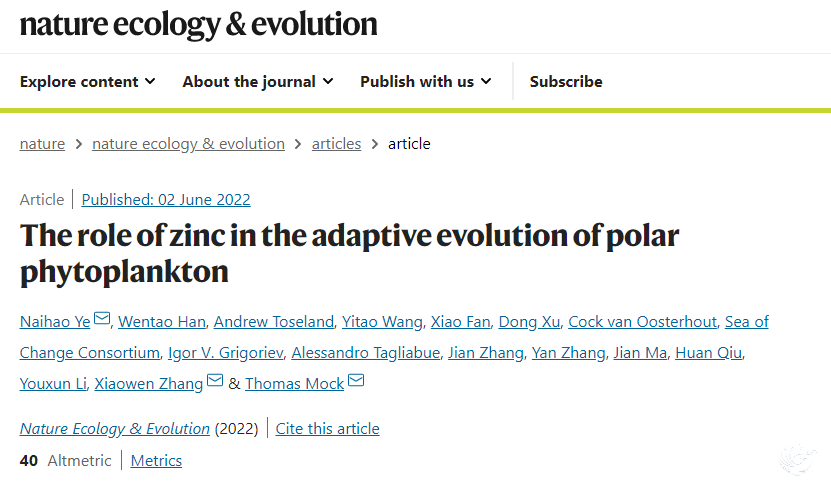The image size is (831, 492).
Task: Click the envelope icon next to Xiaowen Zhang
Action: (x=215, y=380)
